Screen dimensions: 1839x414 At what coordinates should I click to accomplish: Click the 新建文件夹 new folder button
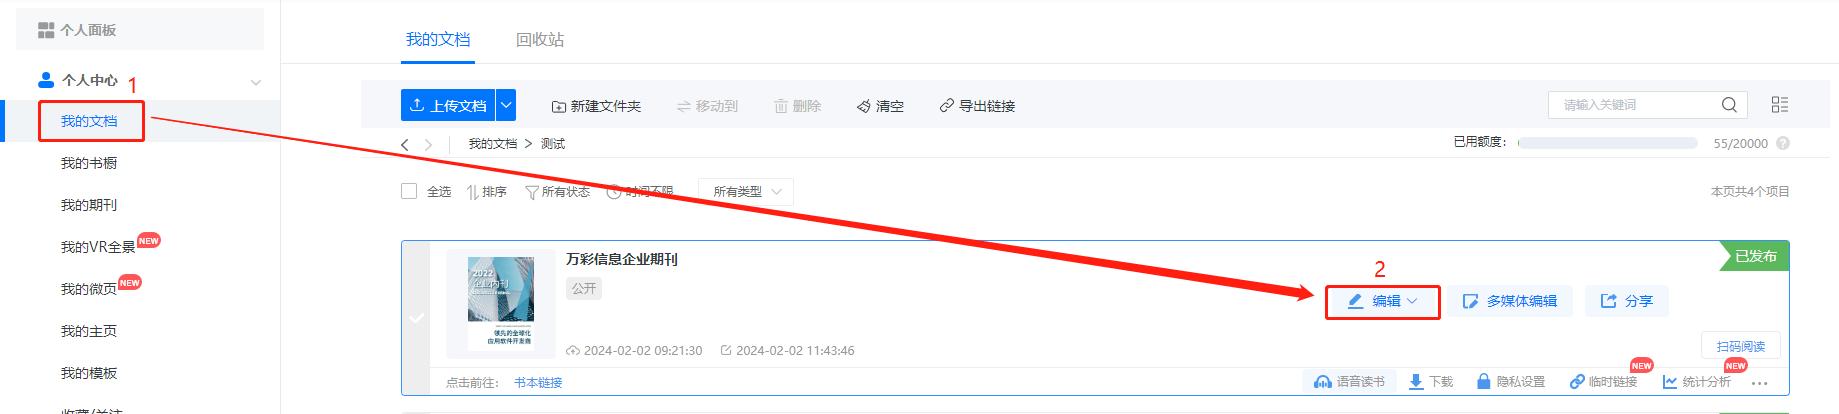[x=596, y=106]
